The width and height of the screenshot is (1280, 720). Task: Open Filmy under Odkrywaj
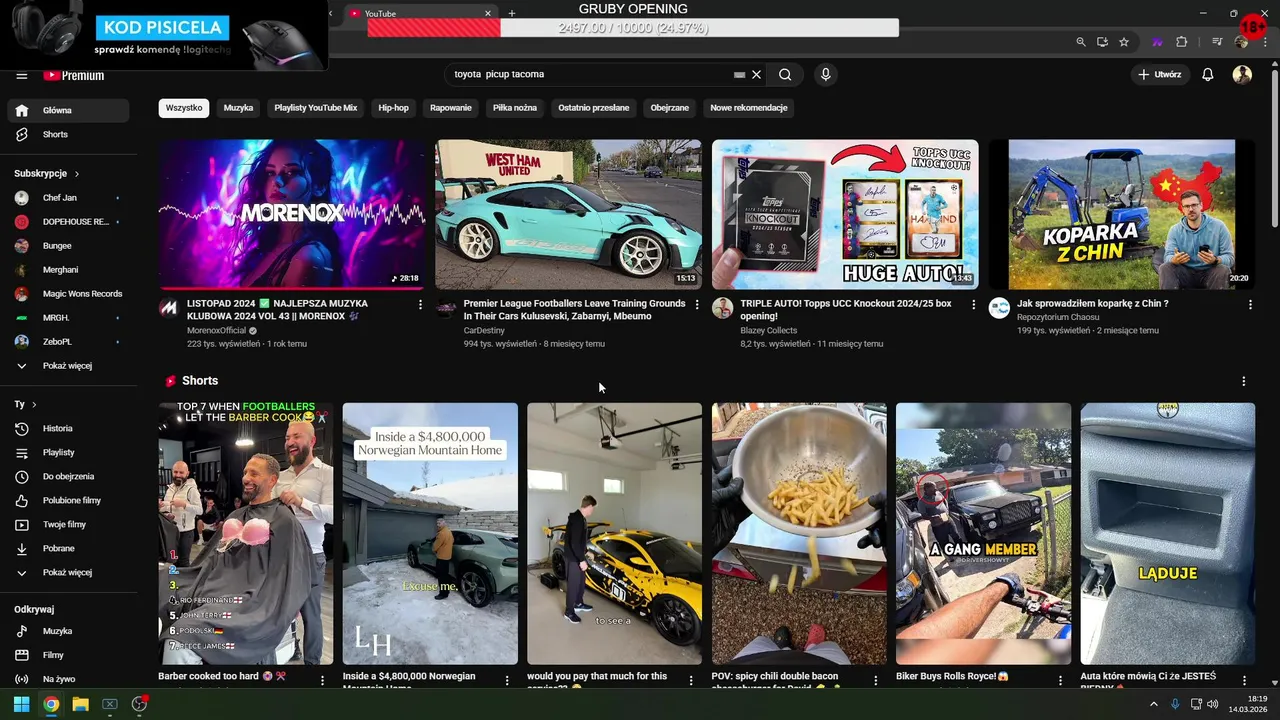pyautogui.click(x=68, y=655)
